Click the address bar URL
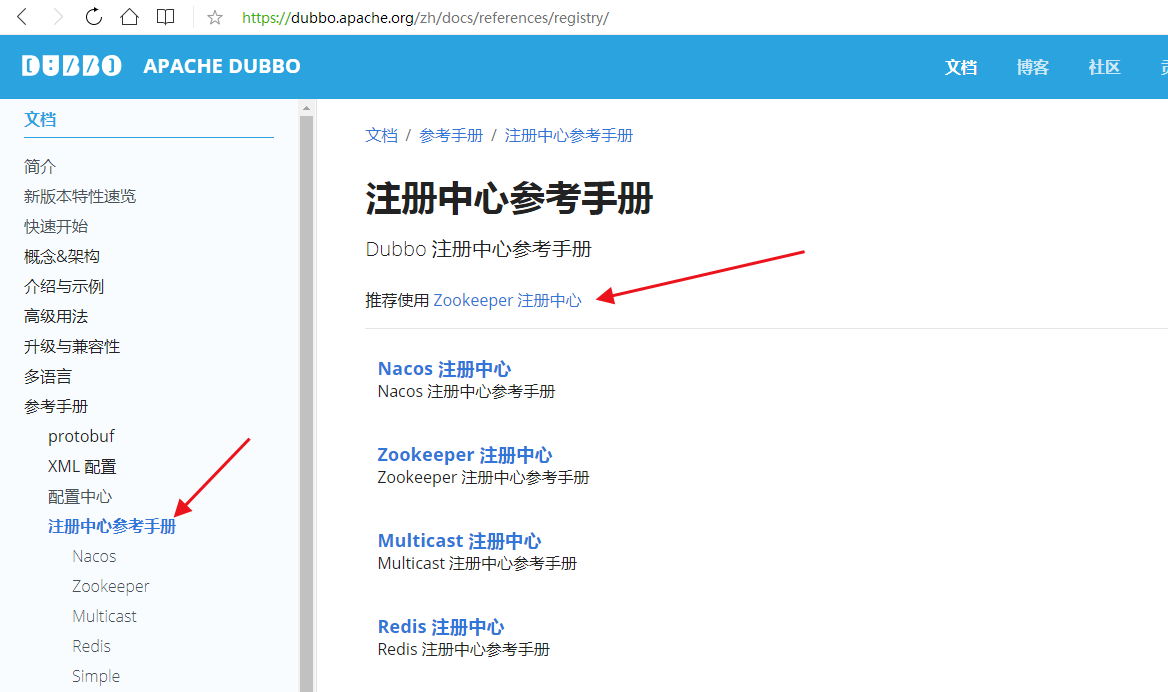 click(x=425, y=17)
